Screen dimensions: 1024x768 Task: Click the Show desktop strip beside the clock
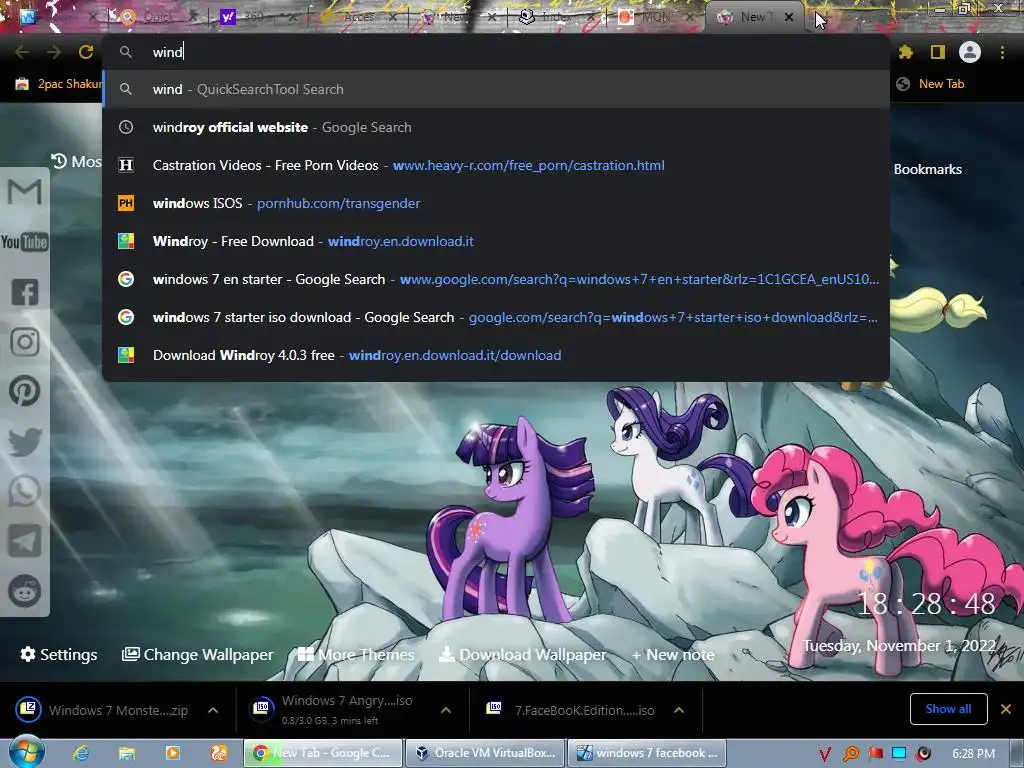coord(1018,753)
